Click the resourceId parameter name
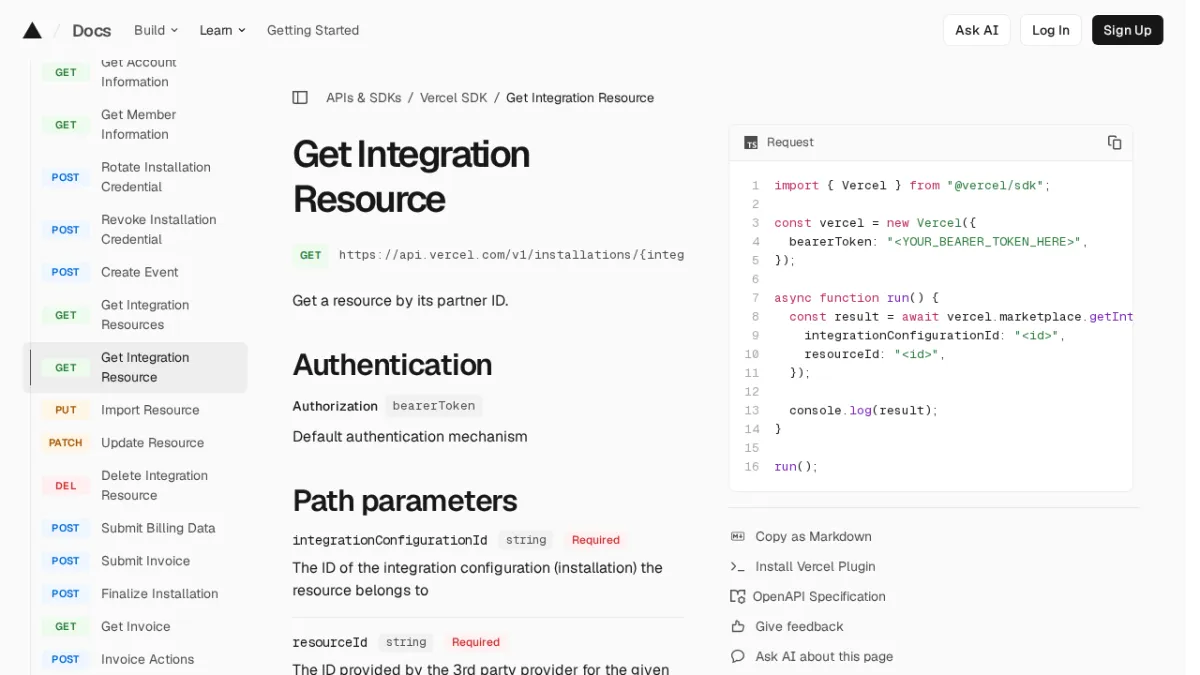Screen dimensions: 1200x675 (330, 642)
